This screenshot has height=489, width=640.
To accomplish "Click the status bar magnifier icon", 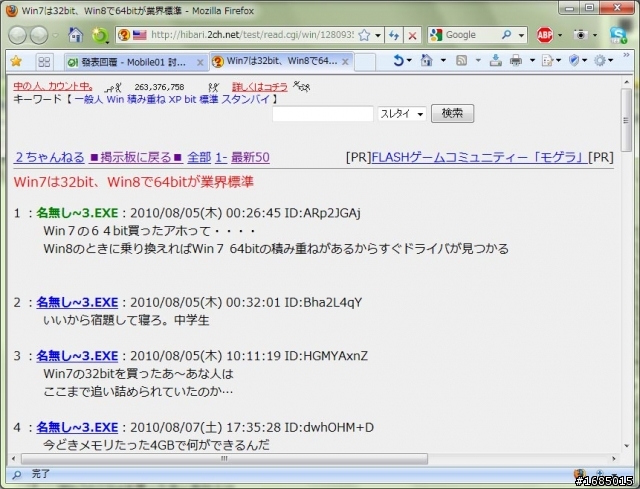I will 17,475.
